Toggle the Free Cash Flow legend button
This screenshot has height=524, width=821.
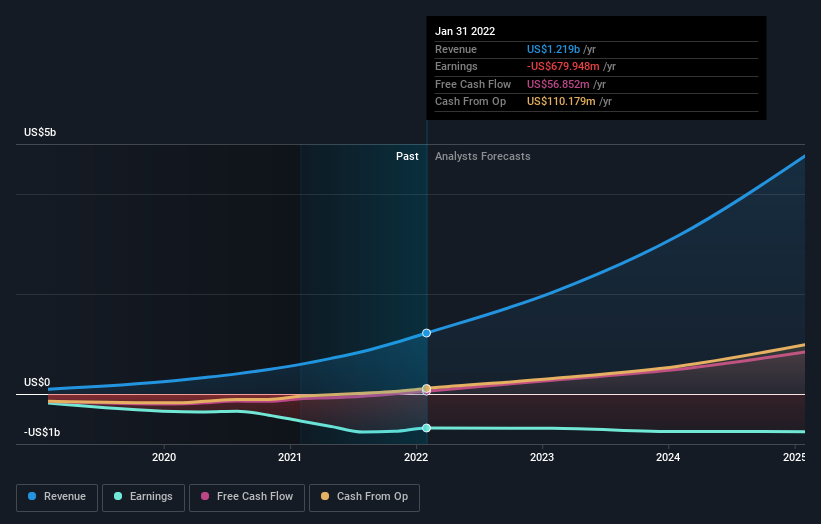tap(247, 497)
